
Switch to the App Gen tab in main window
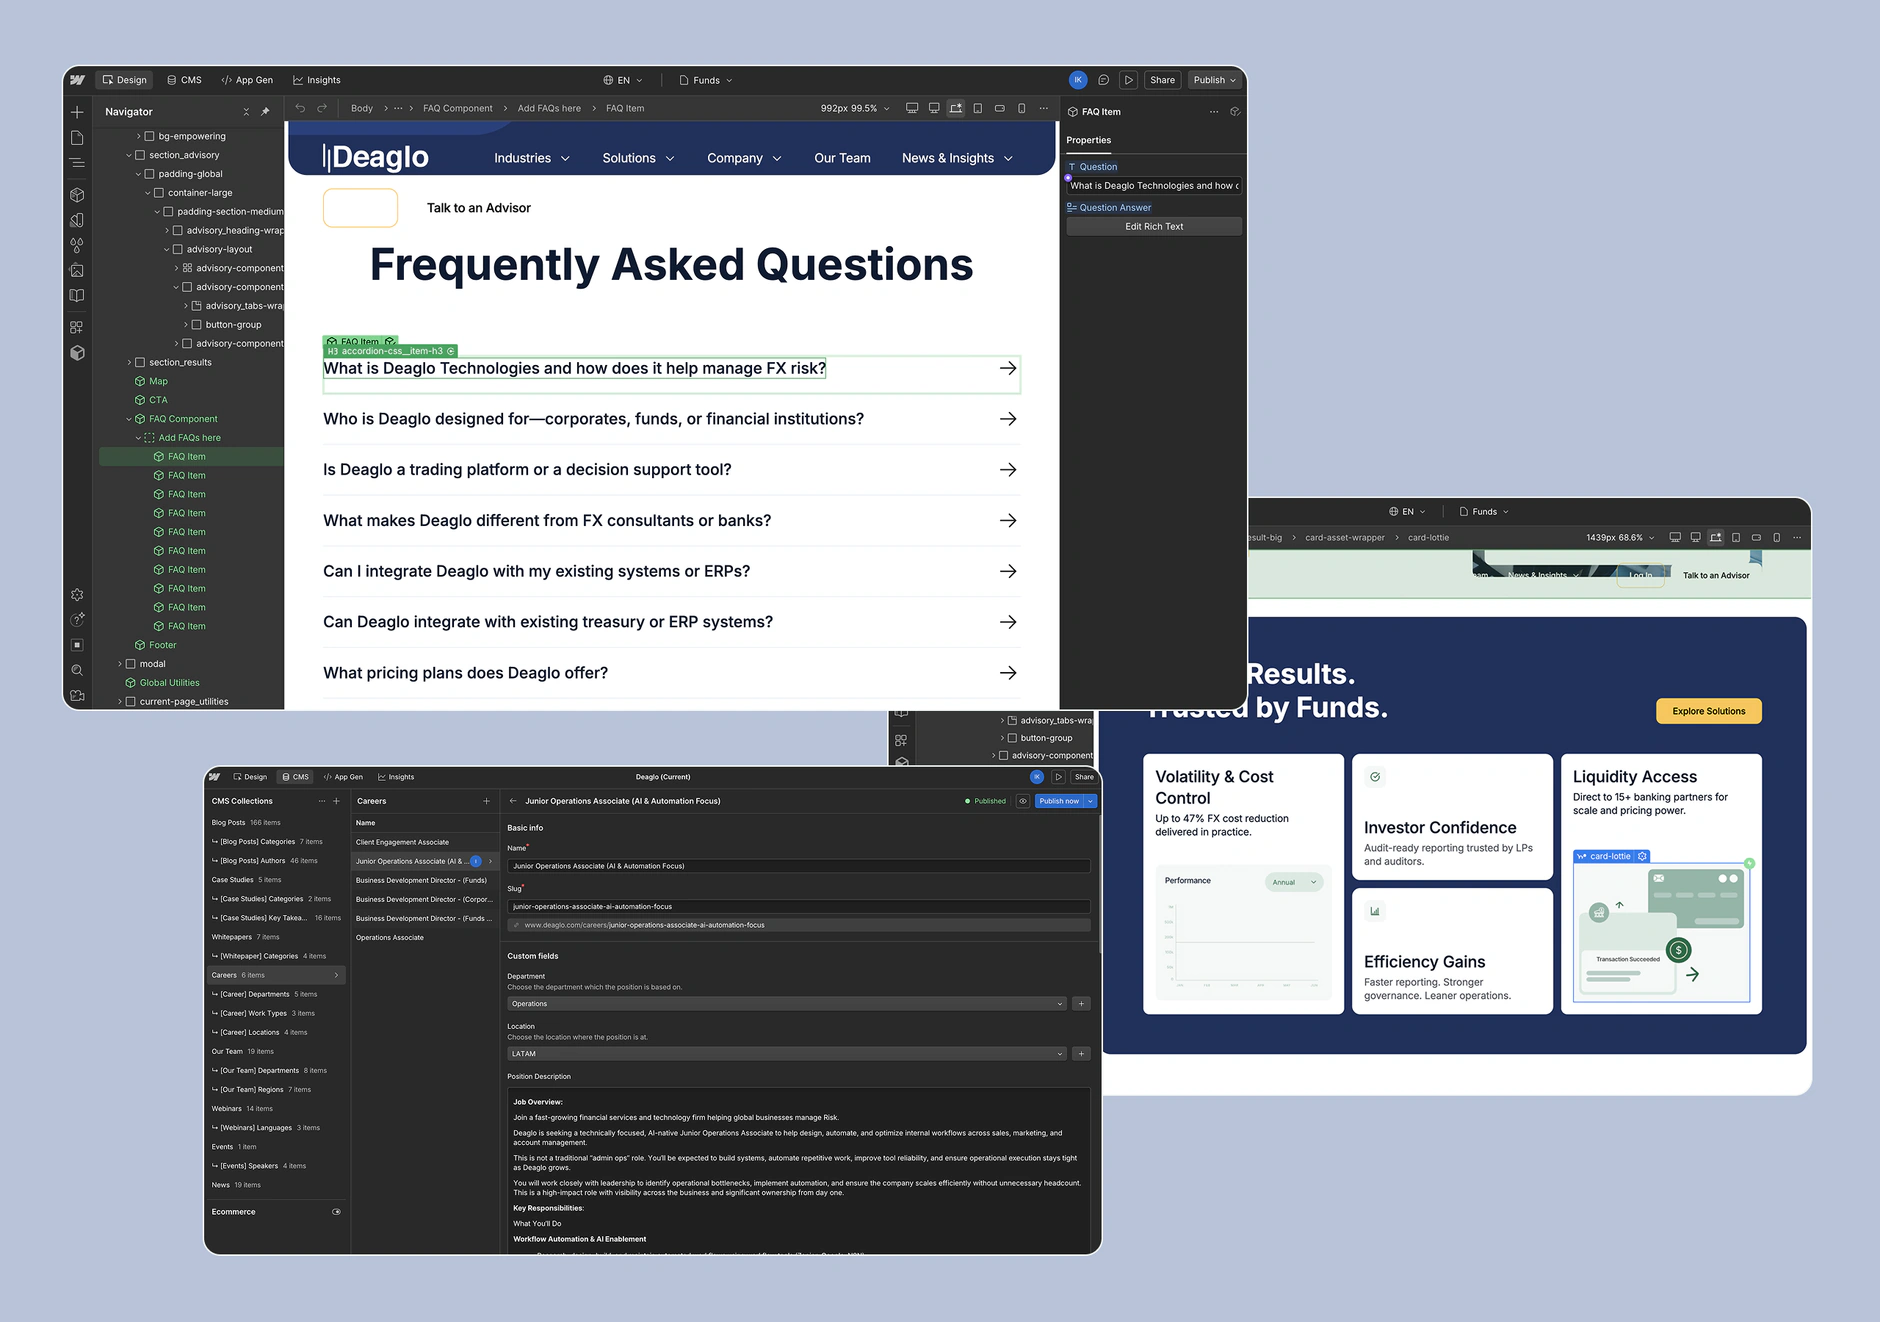pyautogui.click(x=247, y=80)
